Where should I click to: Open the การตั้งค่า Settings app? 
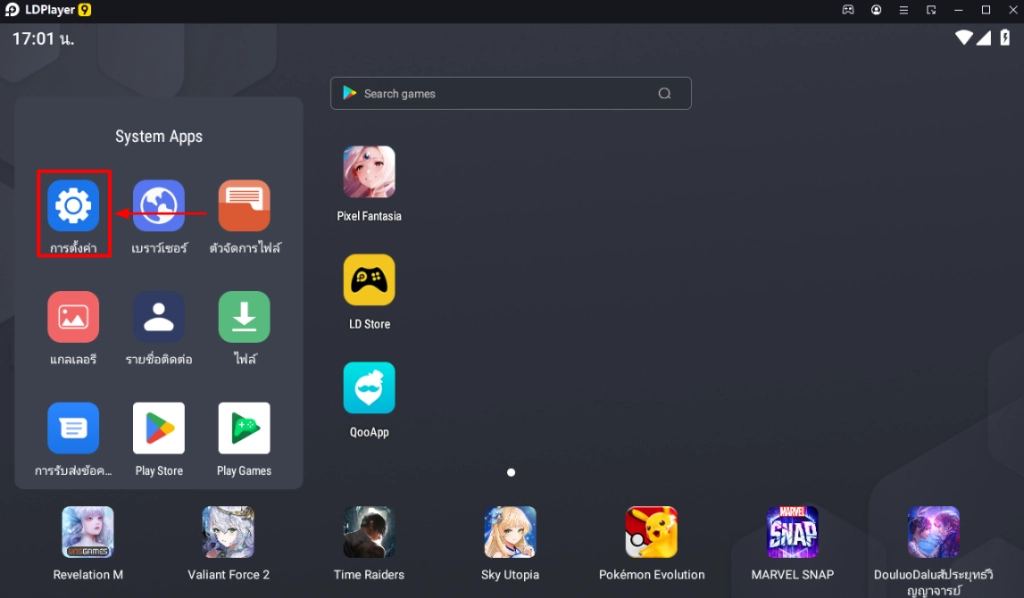(x=71, y=203)
